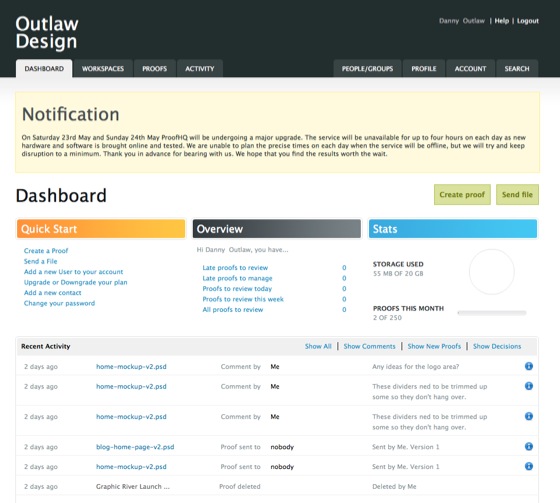Click the Stats panel header
Screen dimensions: 560x503
453,229
